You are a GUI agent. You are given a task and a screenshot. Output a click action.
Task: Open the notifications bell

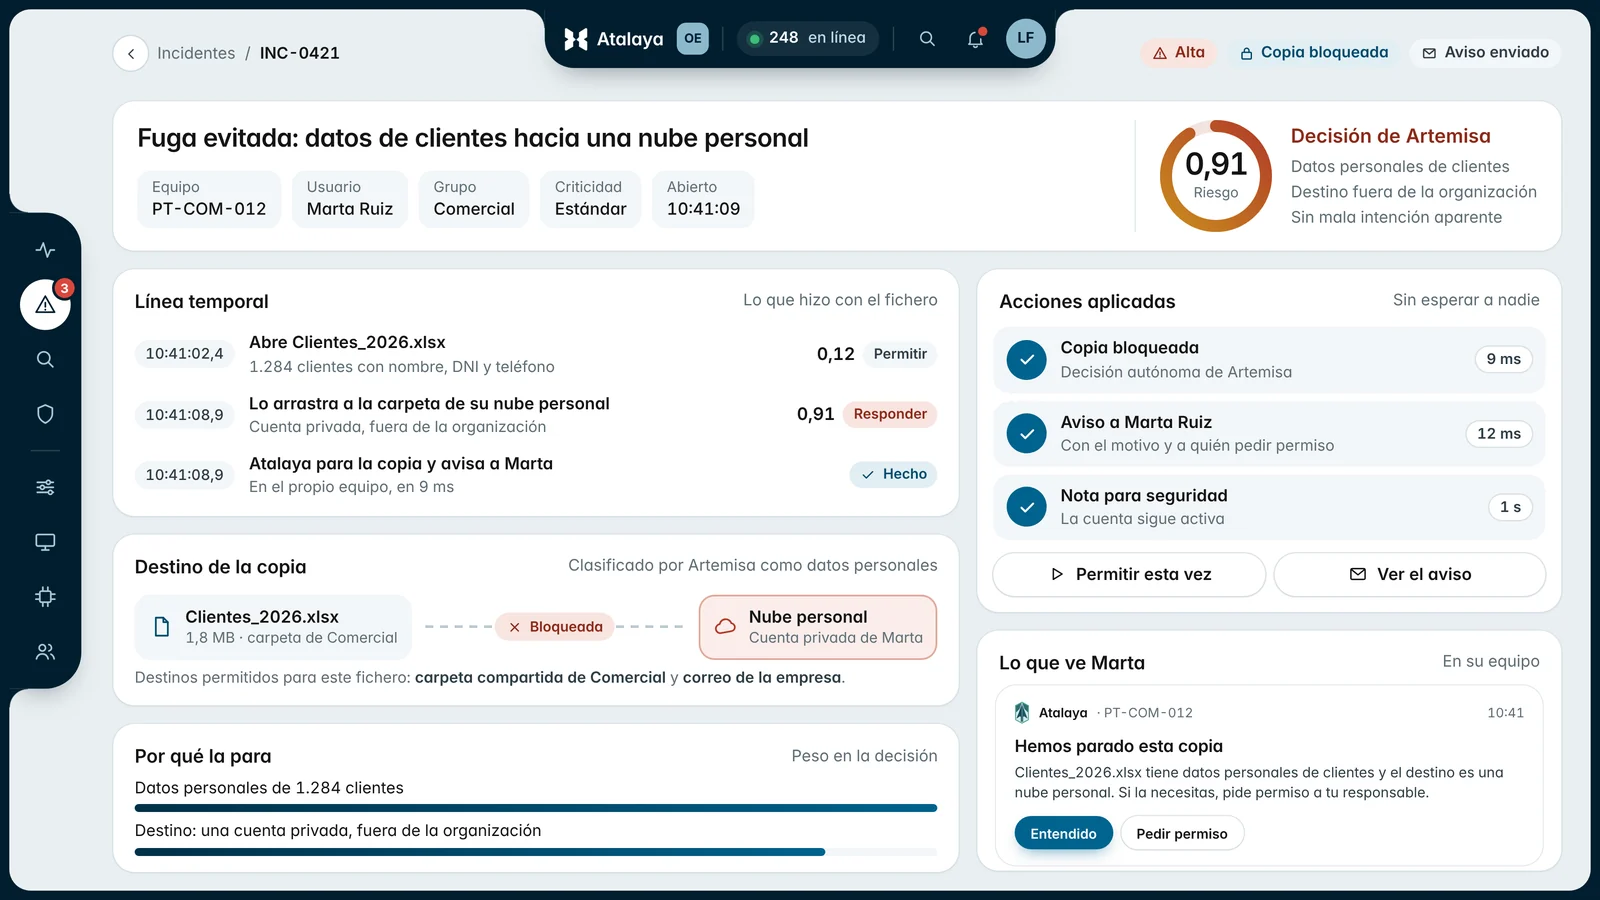[x=976, y=39]
